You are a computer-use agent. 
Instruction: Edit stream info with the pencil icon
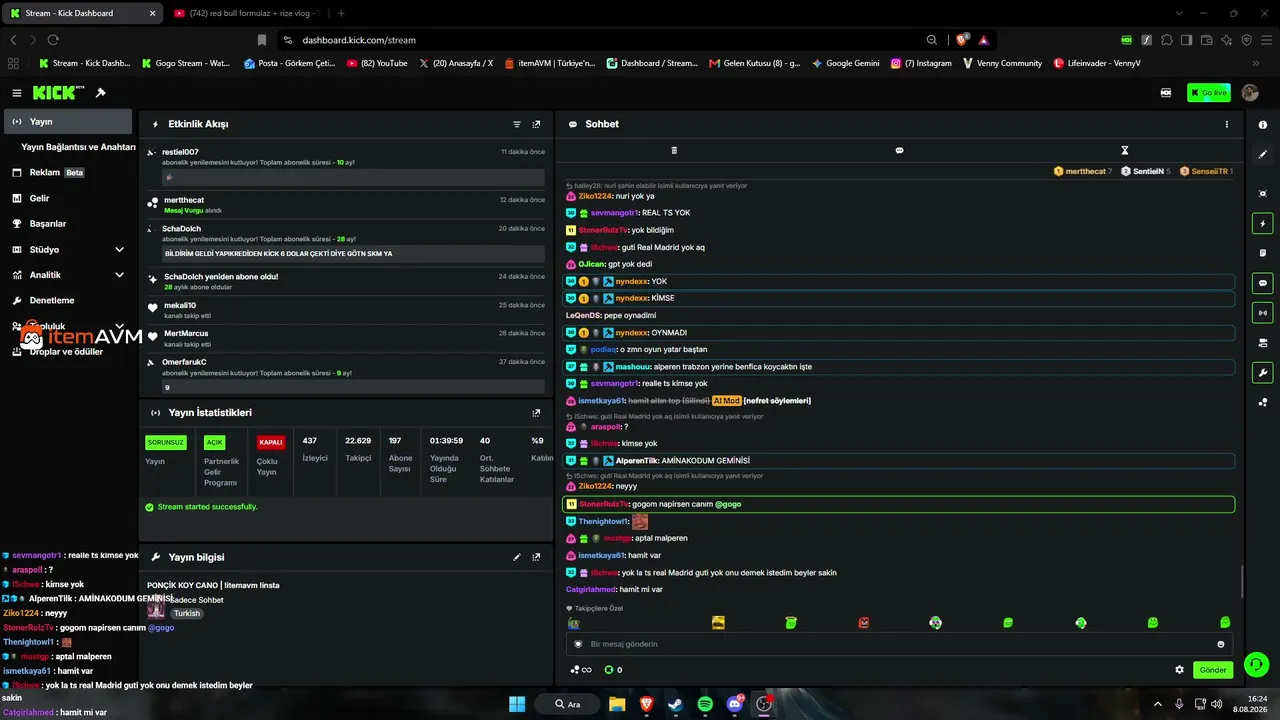[x=517, y=557]
